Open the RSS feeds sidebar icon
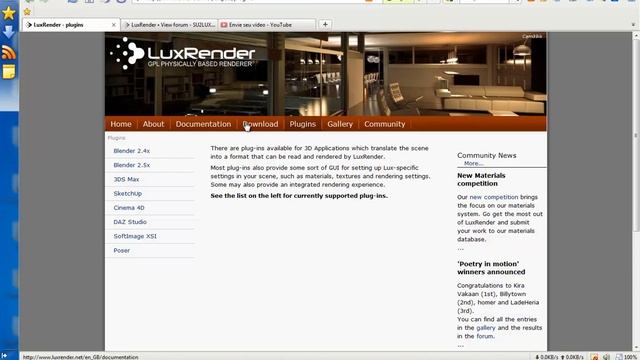The image size is (640, 360). (9, 53)
